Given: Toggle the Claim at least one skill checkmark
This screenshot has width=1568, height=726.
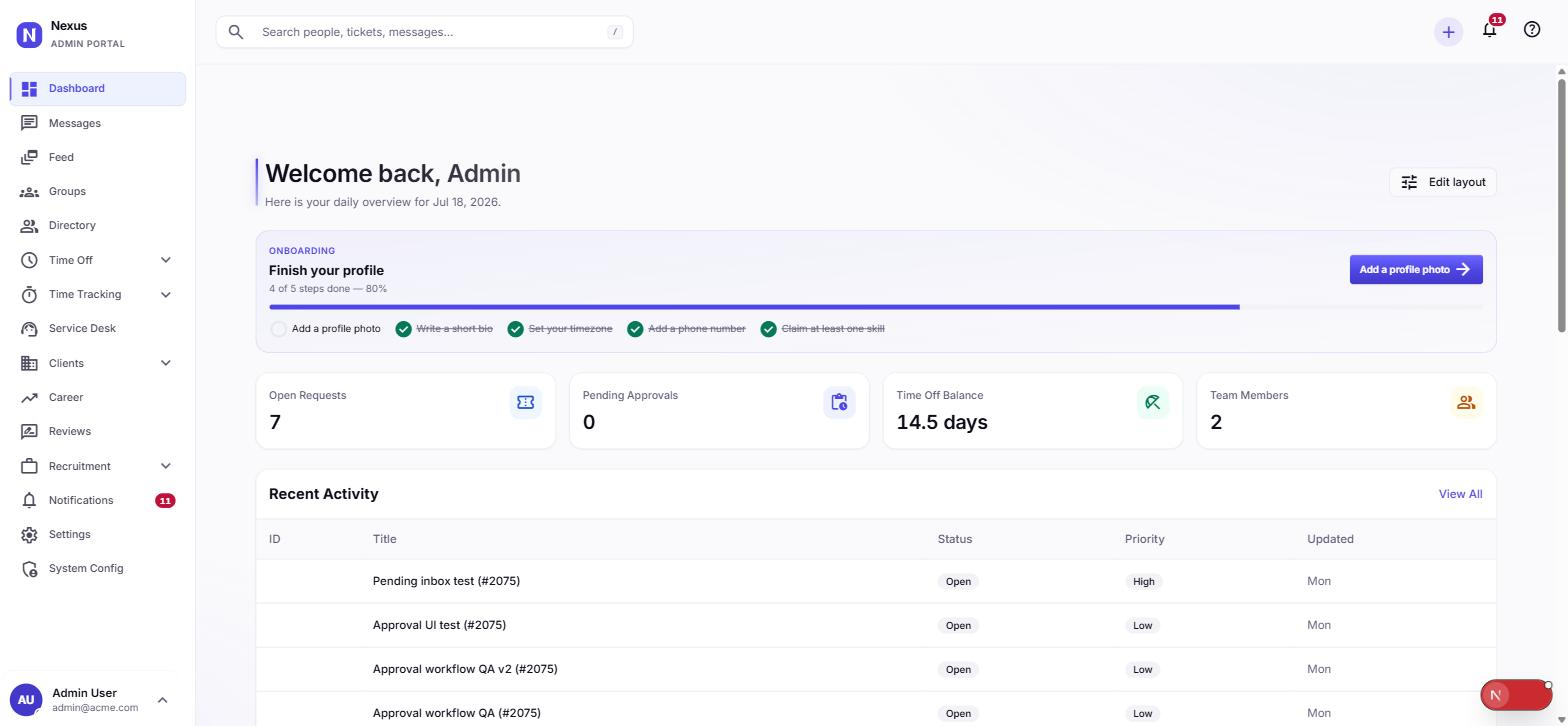Looking at the screenshot, I should pyautogui.click(x=768, y=329).
